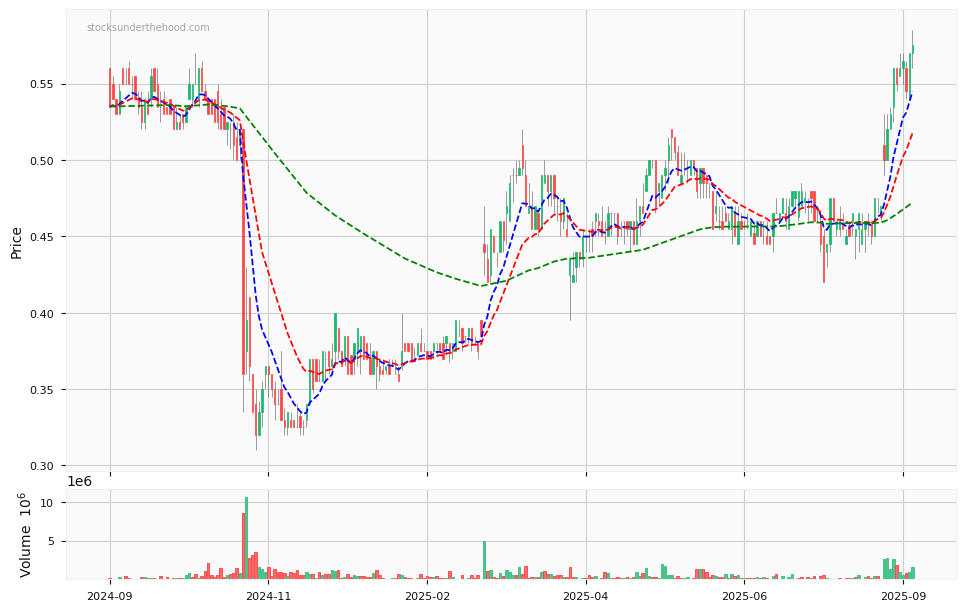Click the 2025-04 date label

pos(586,596)
